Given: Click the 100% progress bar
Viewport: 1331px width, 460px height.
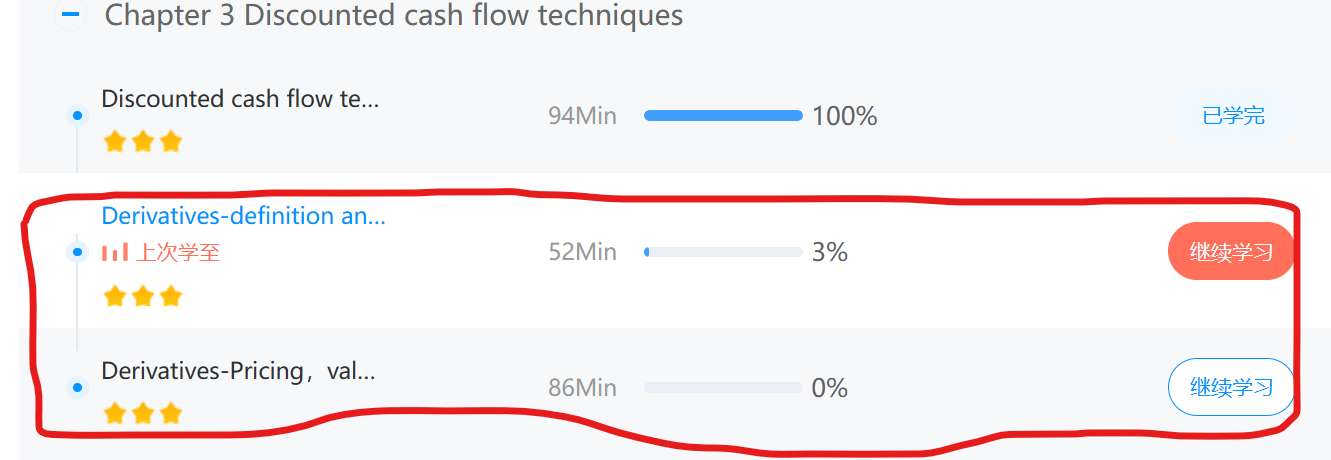Looking at the screenshot, I should point(723,116).
